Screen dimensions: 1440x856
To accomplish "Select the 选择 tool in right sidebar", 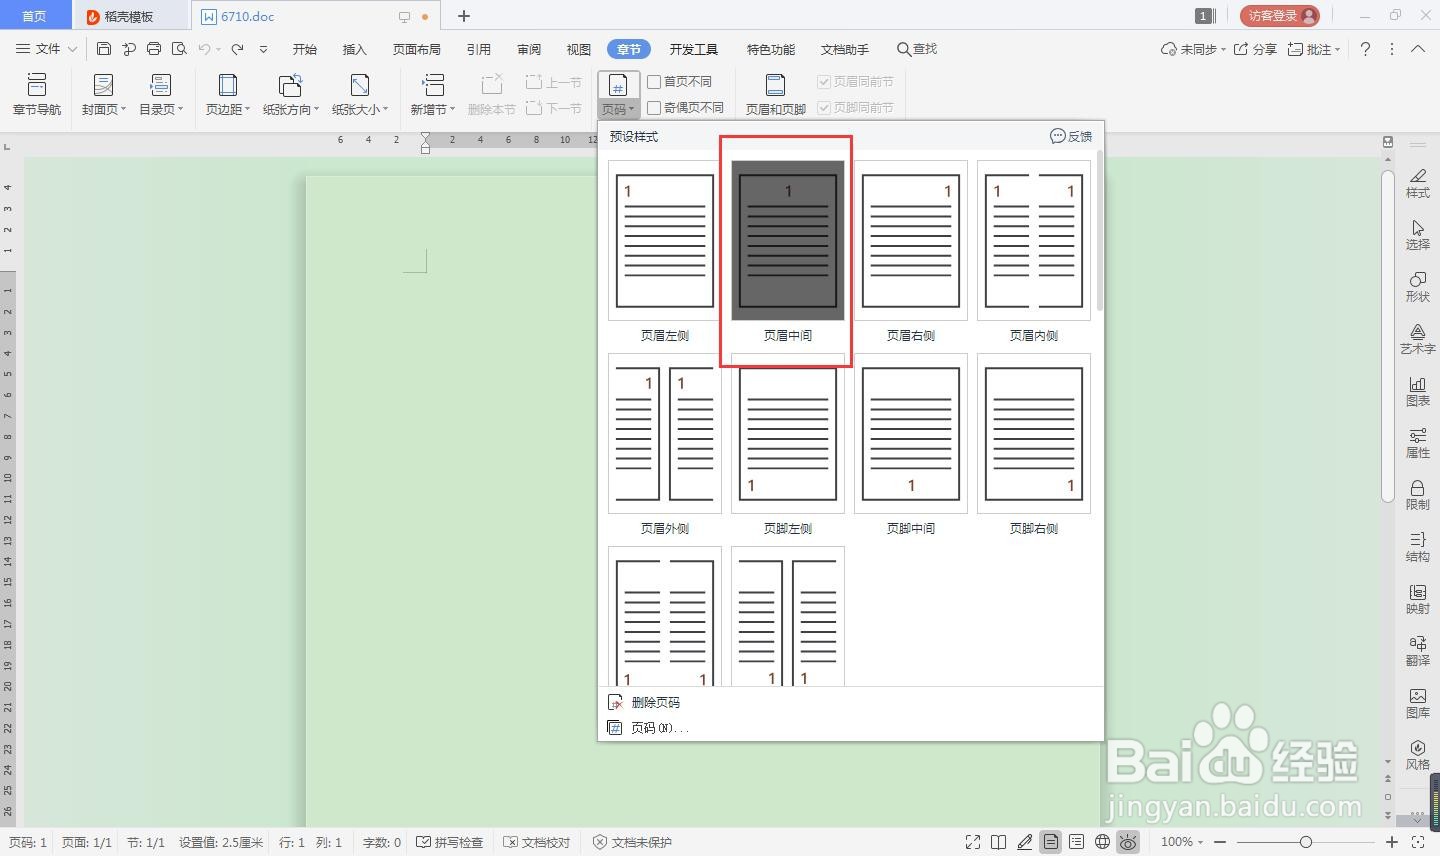I will (1417, 234).
